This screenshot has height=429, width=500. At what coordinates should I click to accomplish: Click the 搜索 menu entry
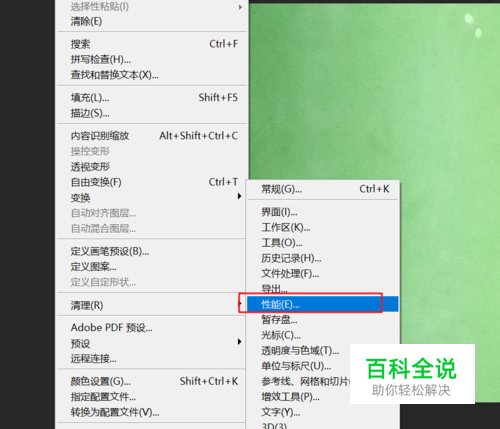(152, 44)
